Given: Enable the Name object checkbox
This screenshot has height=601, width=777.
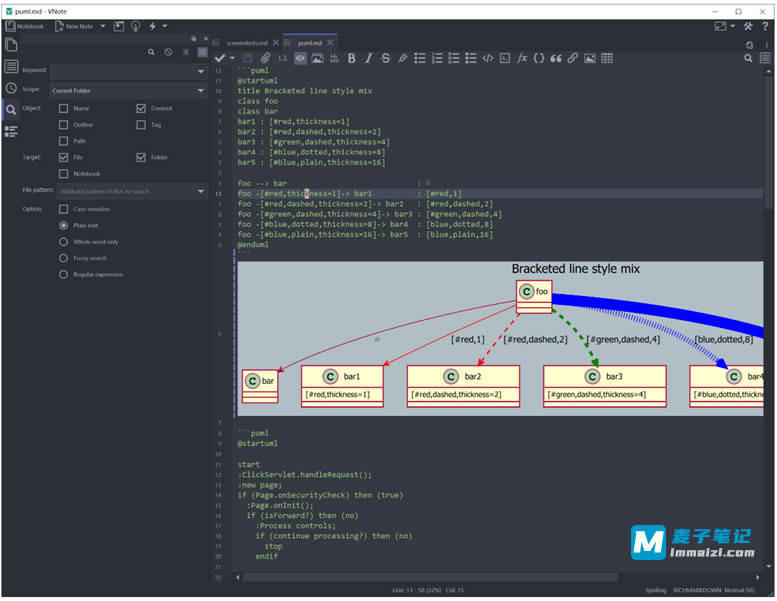Looking at the screenshot, I should 63,108.
